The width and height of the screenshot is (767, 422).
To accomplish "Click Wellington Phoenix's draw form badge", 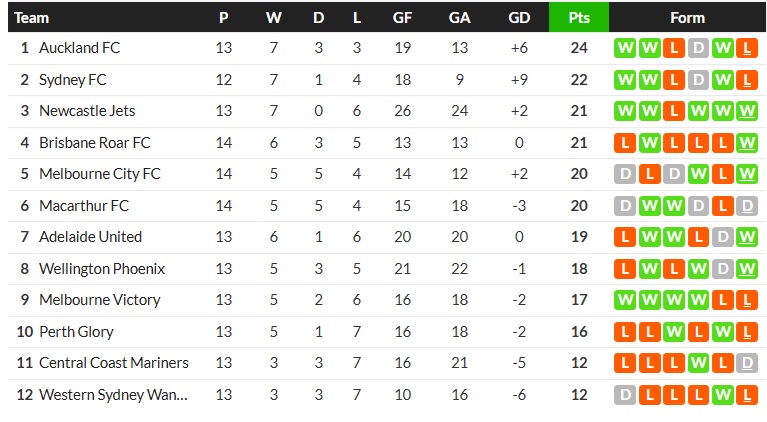I will coord(723,269).
